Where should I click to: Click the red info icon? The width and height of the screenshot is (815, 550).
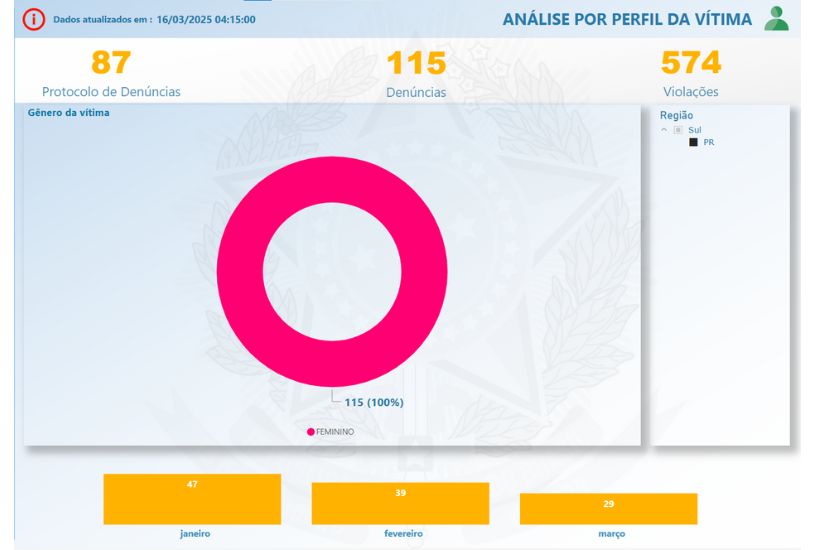pyautogui.click(x=34, y=19)
